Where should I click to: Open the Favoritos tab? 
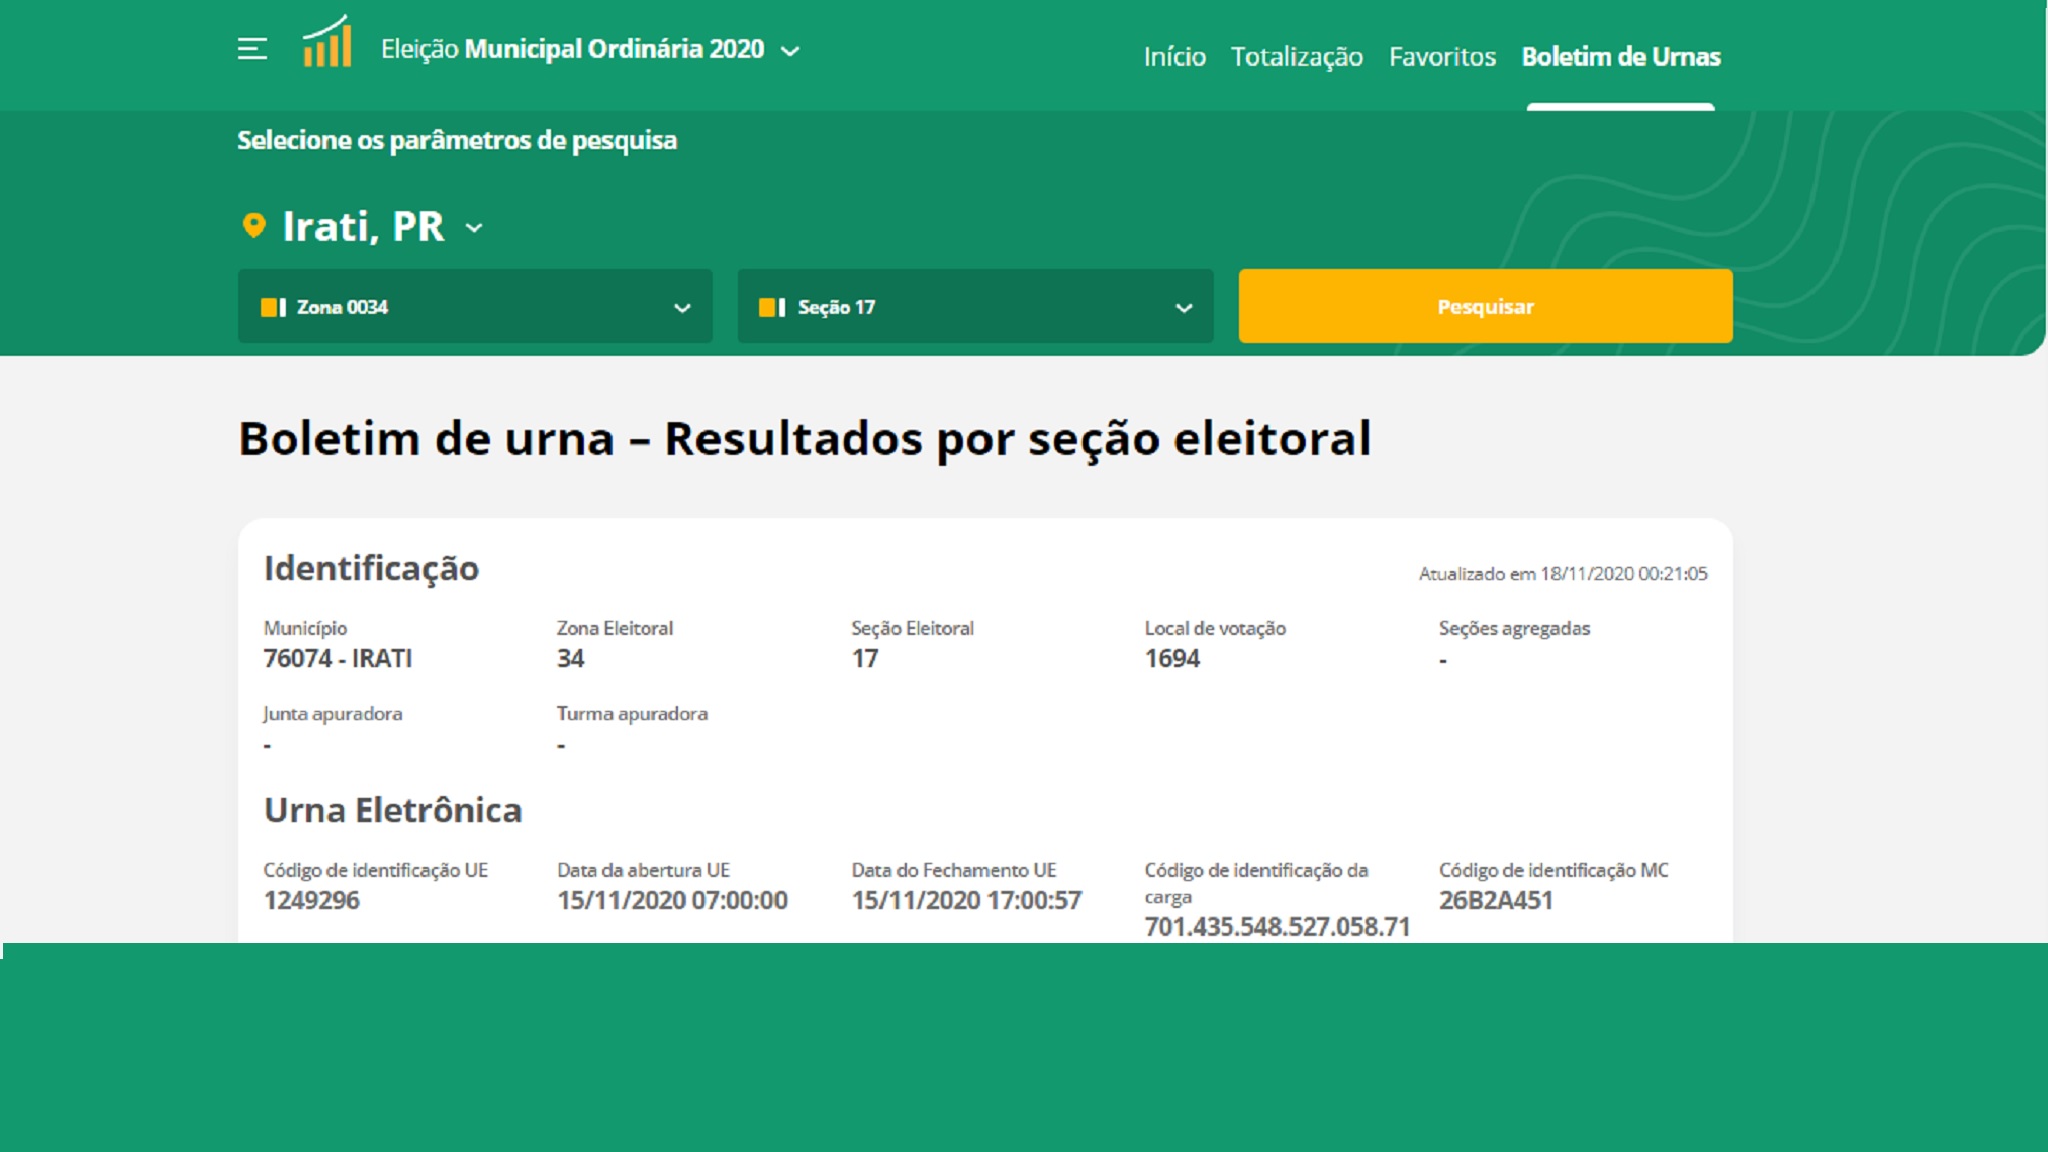click(1442, 57)
